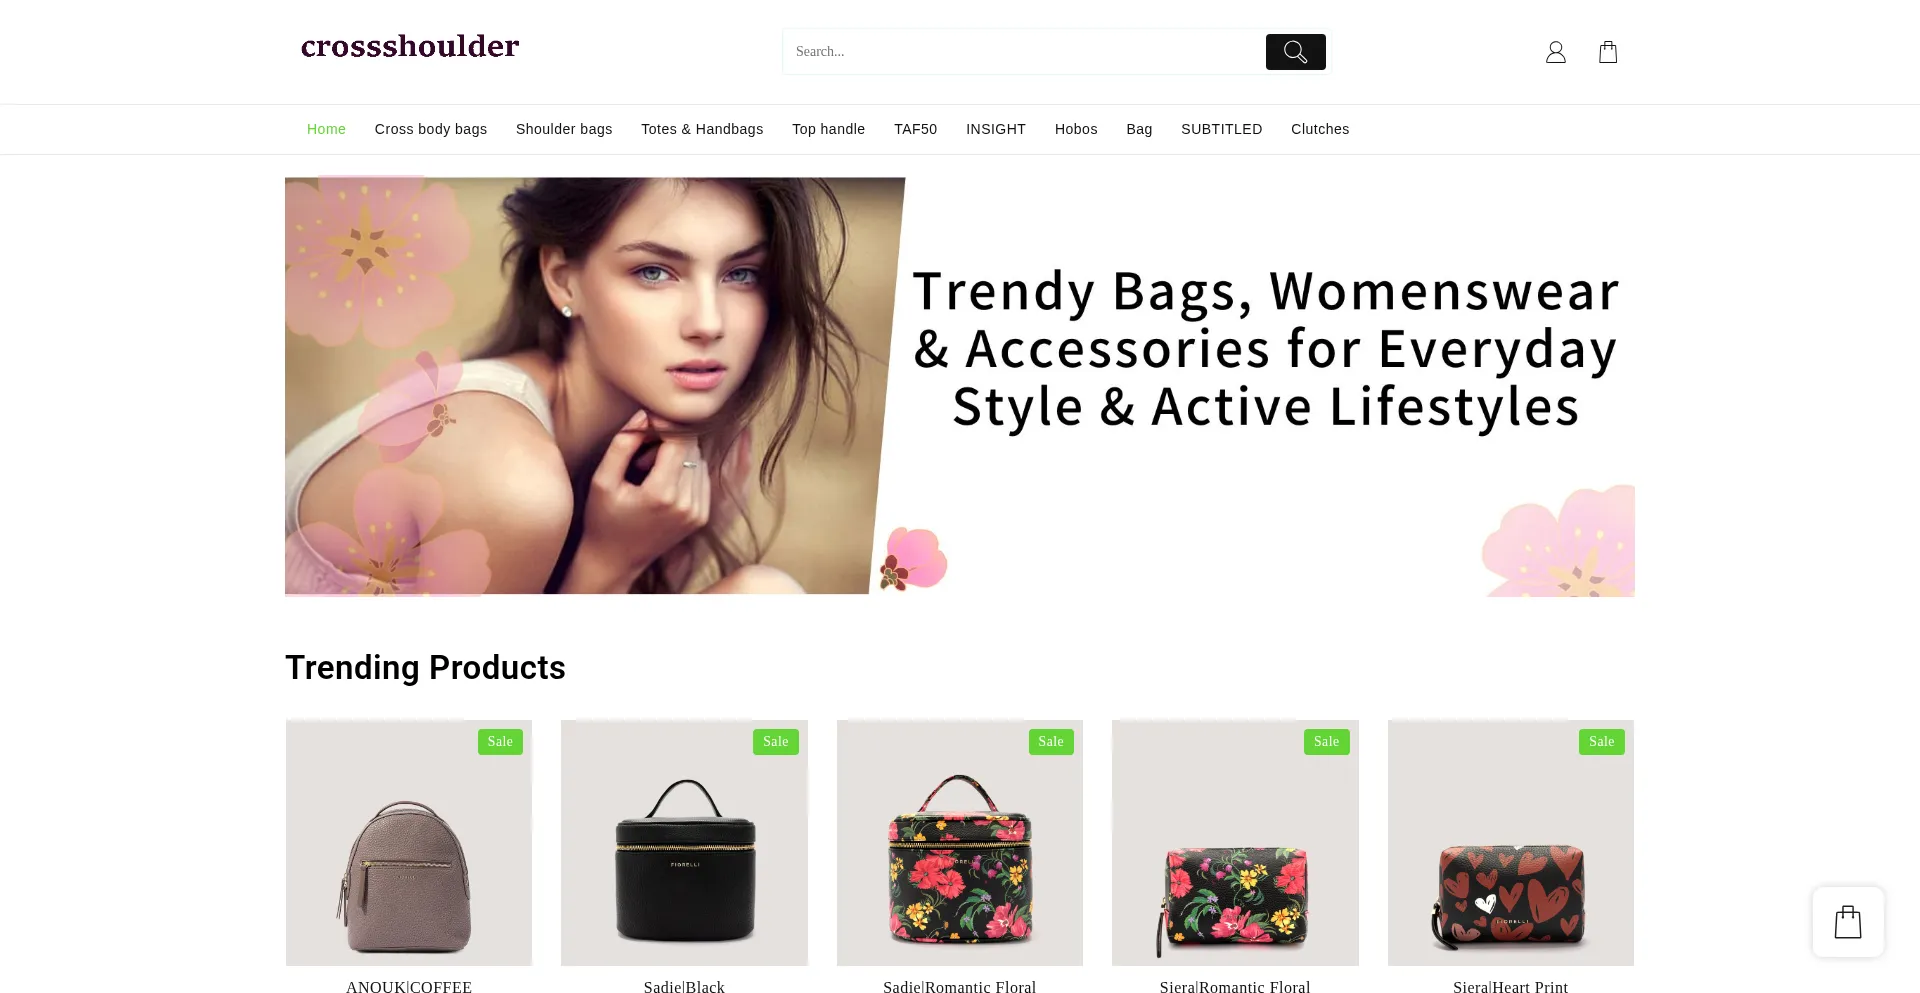Go to Home menu item
Screen dimensions: 1920x993
(x=326, y=129)
